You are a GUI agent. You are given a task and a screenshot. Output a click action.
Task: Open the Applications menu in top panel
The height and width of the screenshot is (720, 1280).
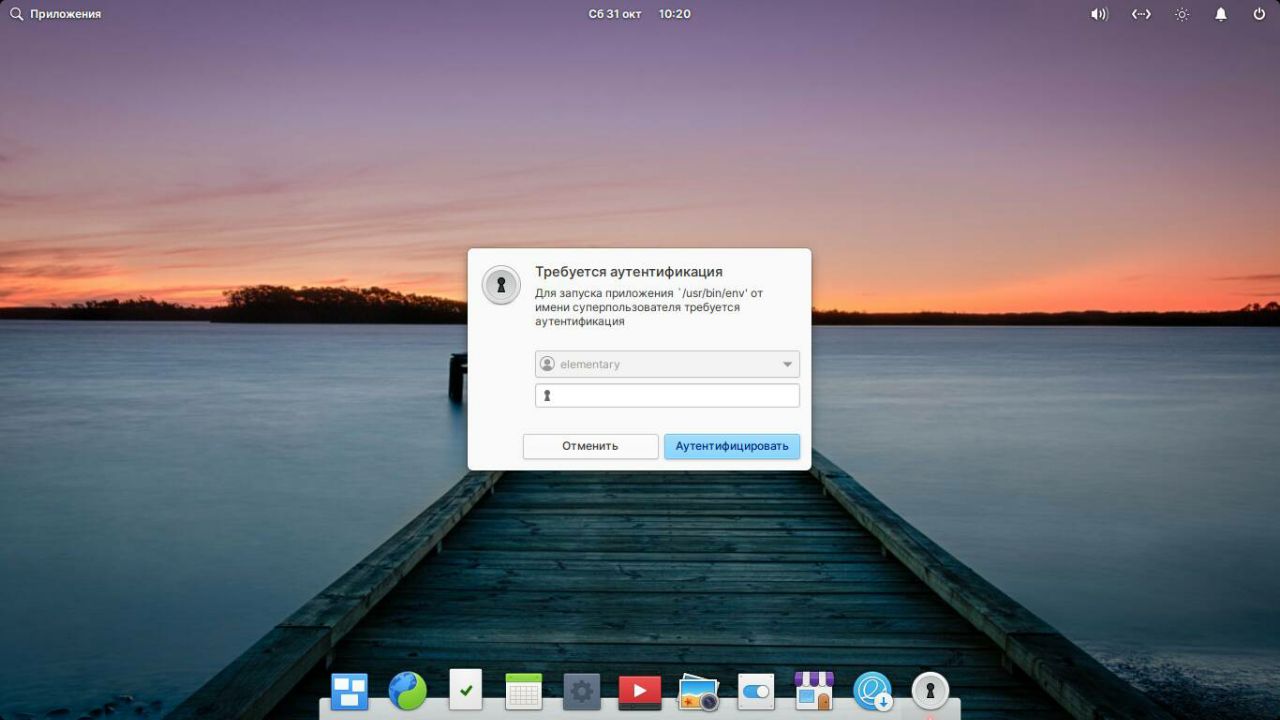[x=55, y=14]
